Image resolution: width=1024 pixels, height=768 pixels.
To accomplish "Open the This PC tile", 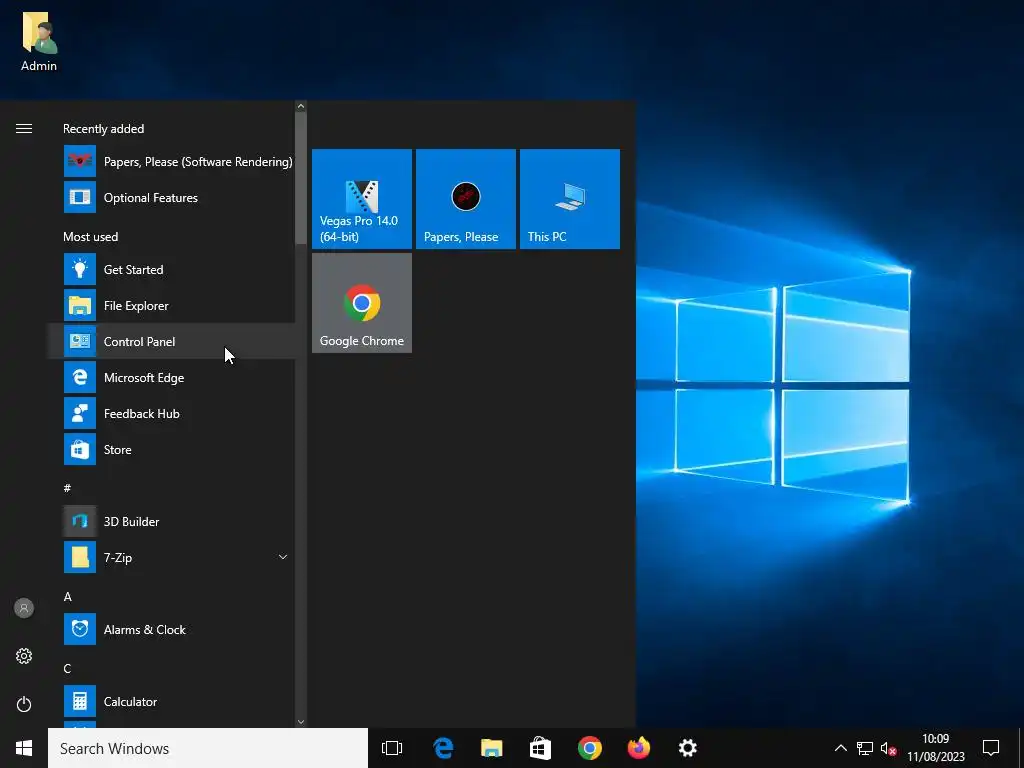I will click(x=569, y=199).
